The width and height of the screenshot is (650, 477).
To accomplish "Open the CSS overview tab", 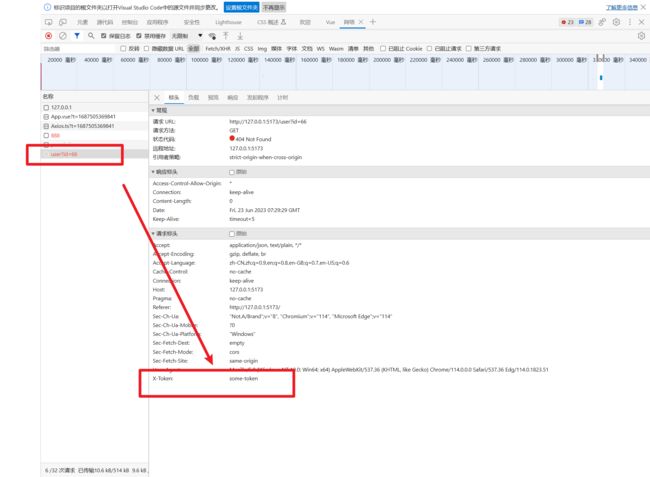I will pos(272,22).
